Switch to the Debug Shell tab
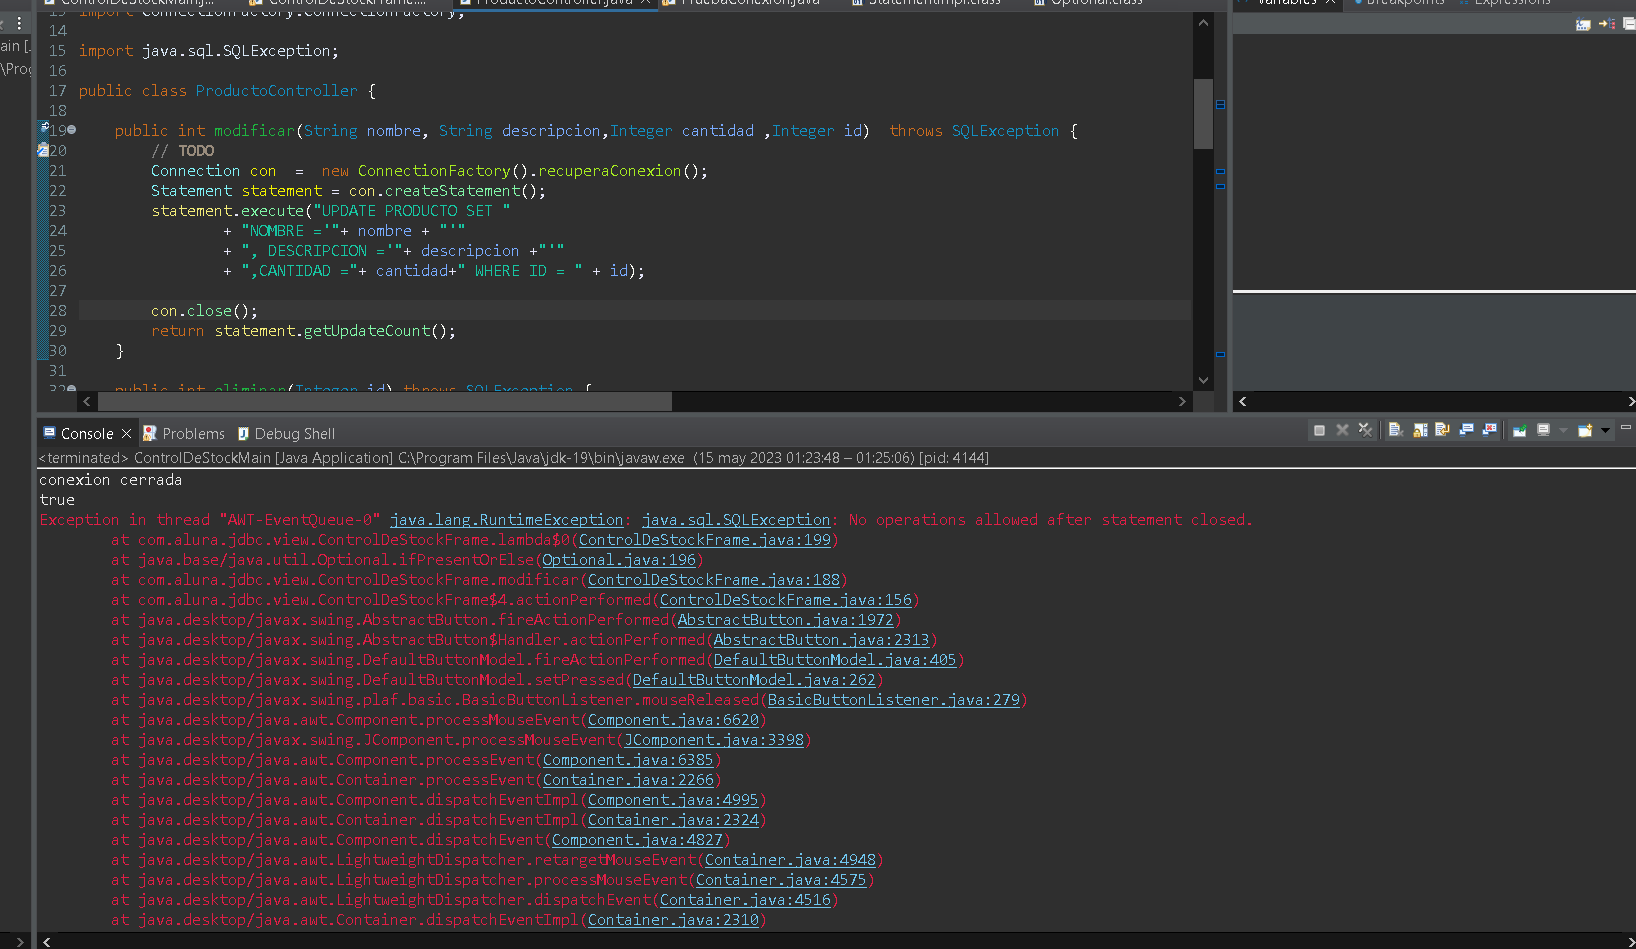Screen dimensions: 1636x949 point(286,433)
